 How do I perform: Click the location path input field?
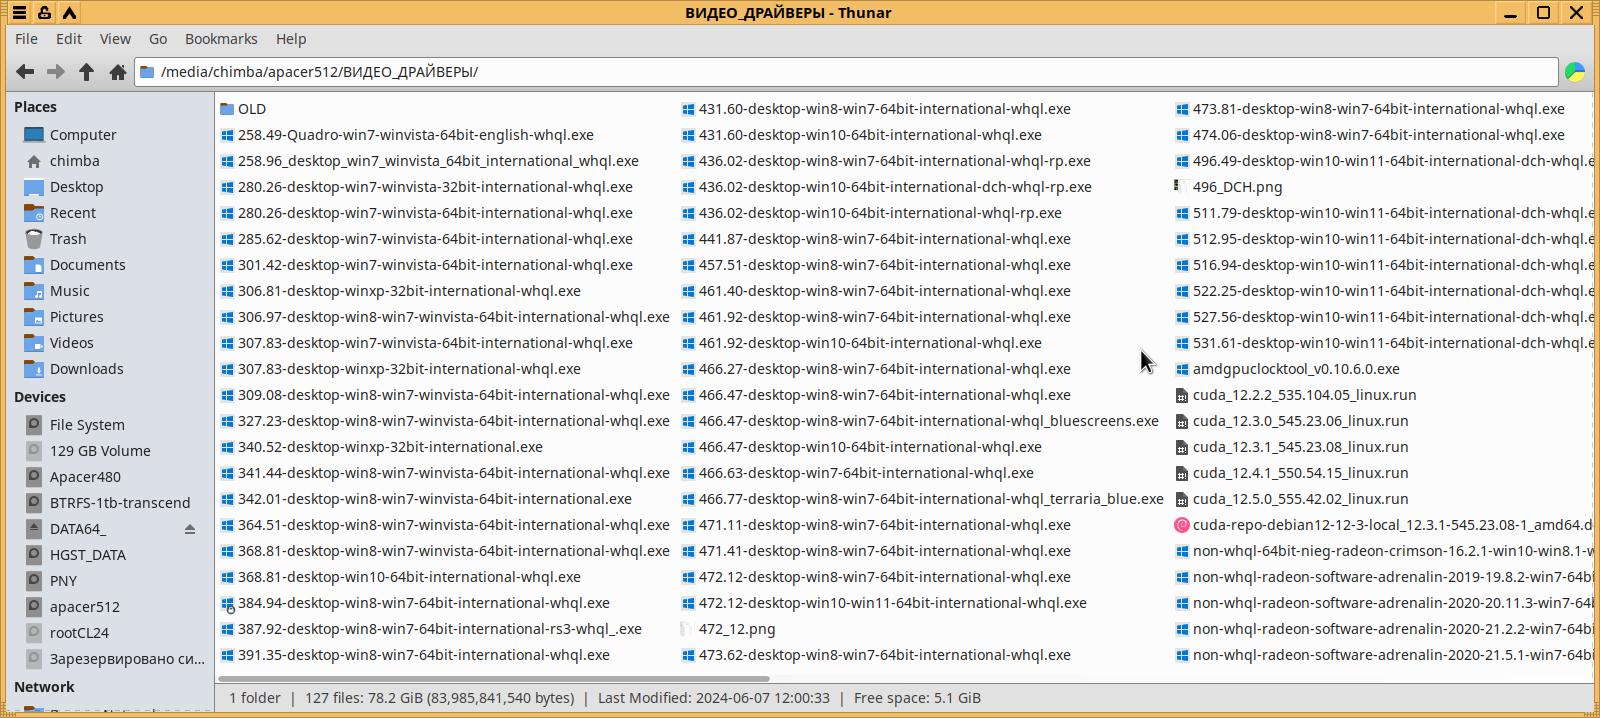tap(847, 72)
